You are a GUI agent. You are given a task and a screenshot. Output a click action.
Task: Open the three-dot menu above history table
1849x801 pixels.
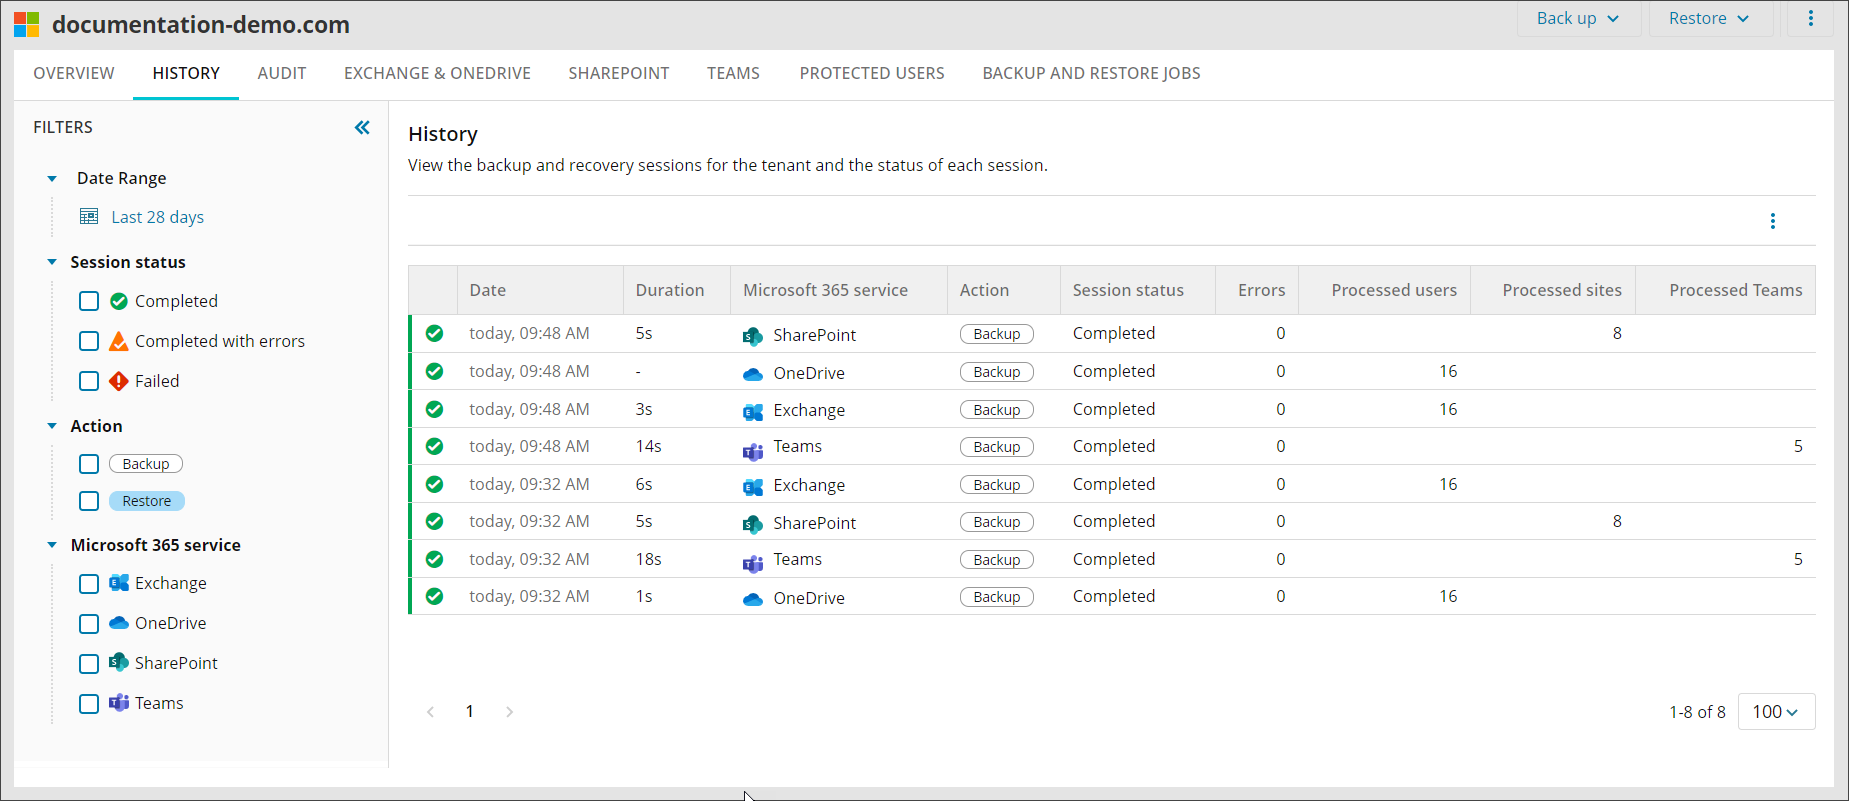(1772, 221)
